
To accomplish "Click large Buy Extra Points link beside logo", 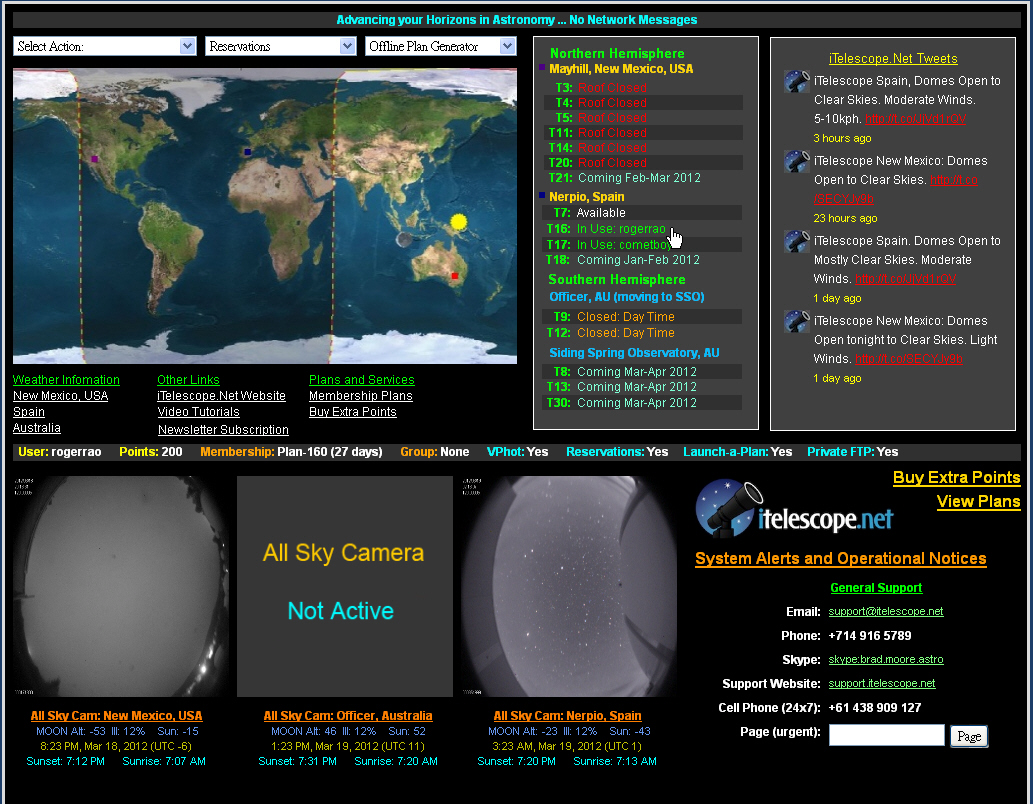I will pyautogui.click(x=957, y=478).
